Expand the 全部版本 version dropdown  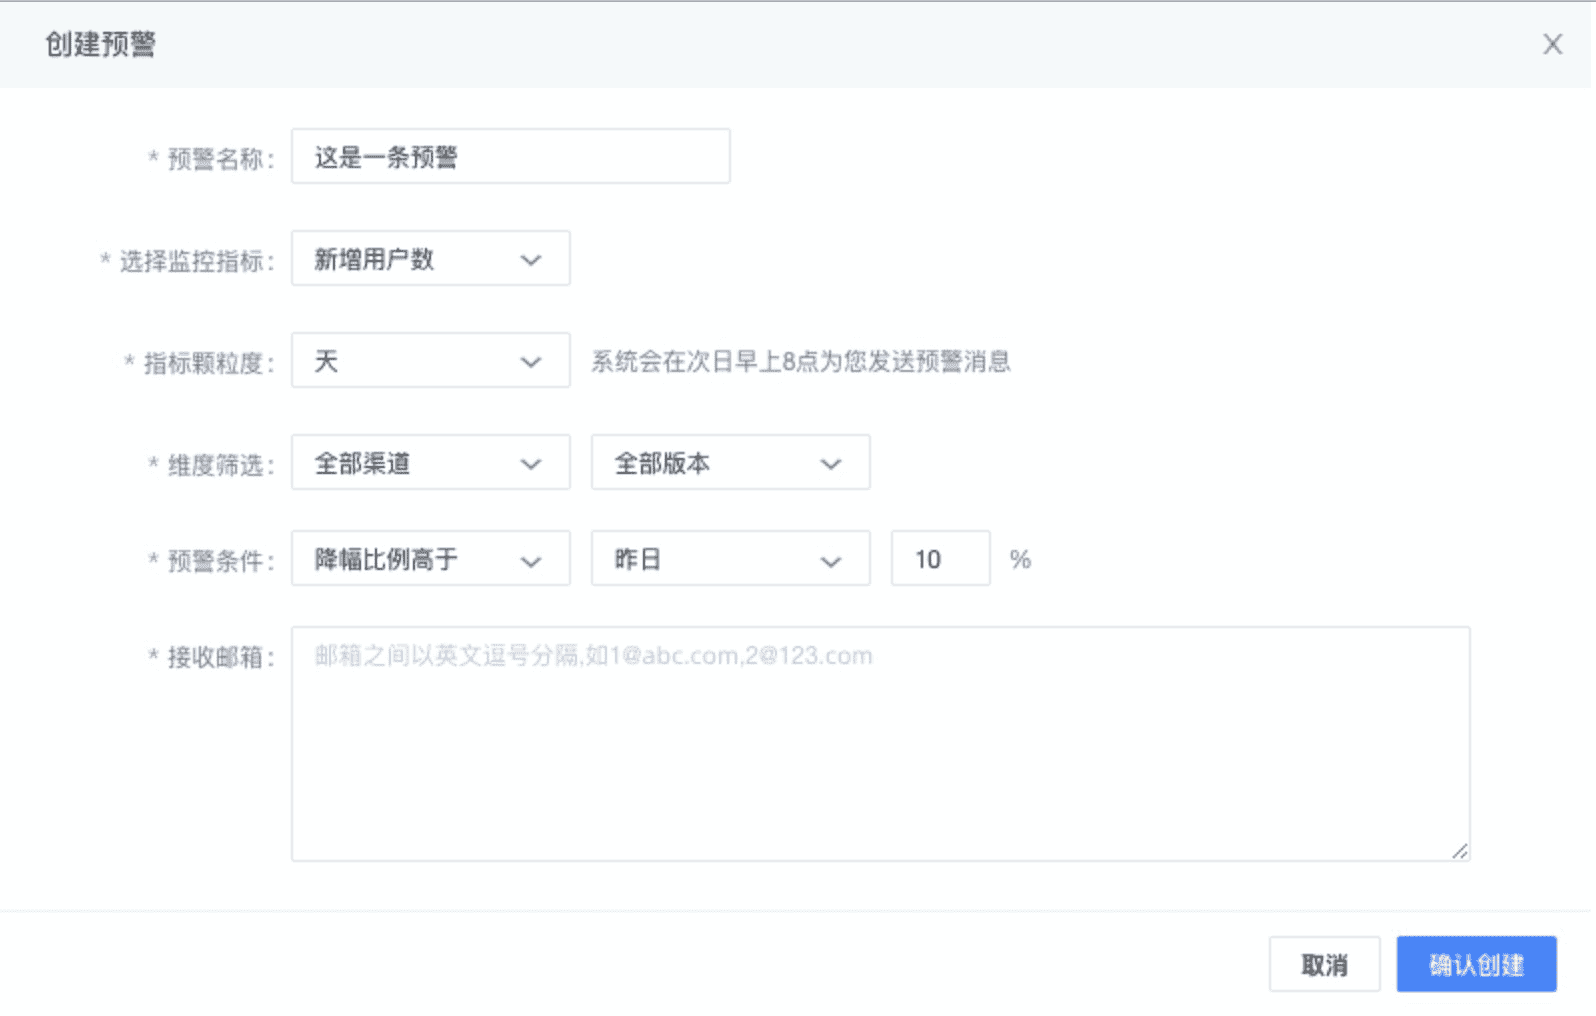point(730,462)
